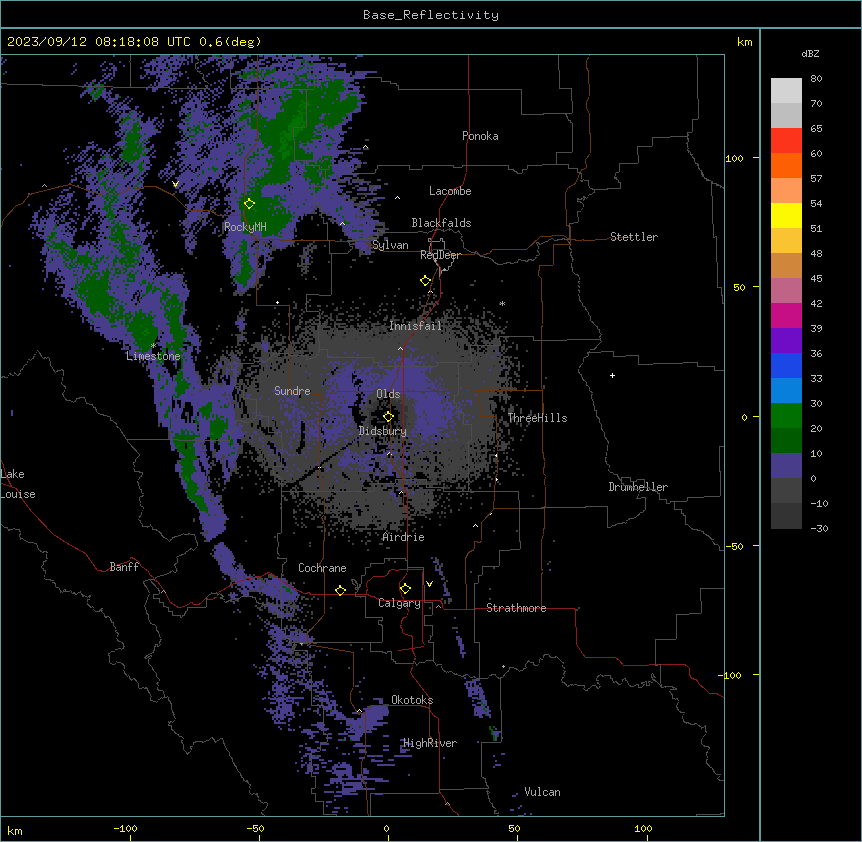Screen dimensions: 862x842
Task: Click the HighRiver label
Action: tap(430, 743)
